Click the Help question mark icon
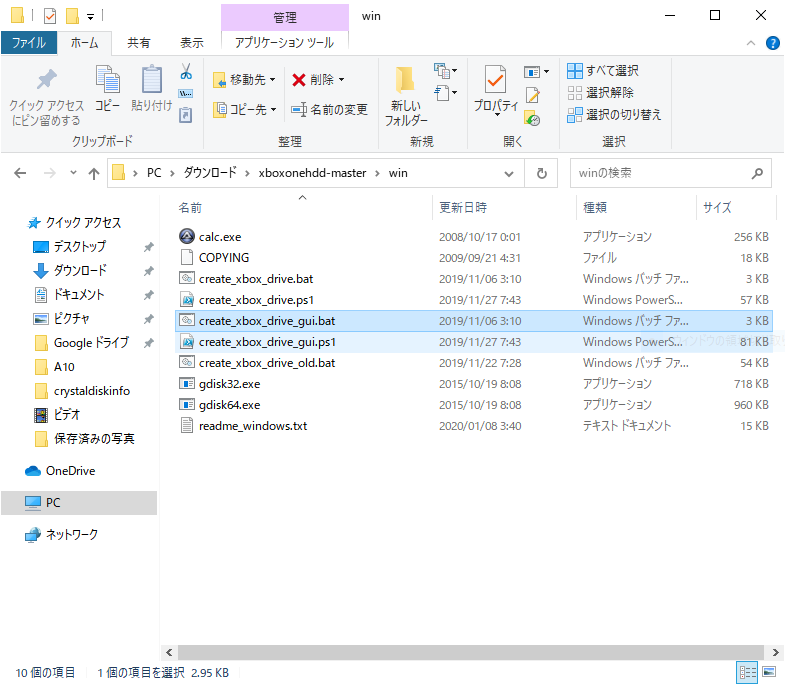Viewport: 785px width, 685px height. 772,43
